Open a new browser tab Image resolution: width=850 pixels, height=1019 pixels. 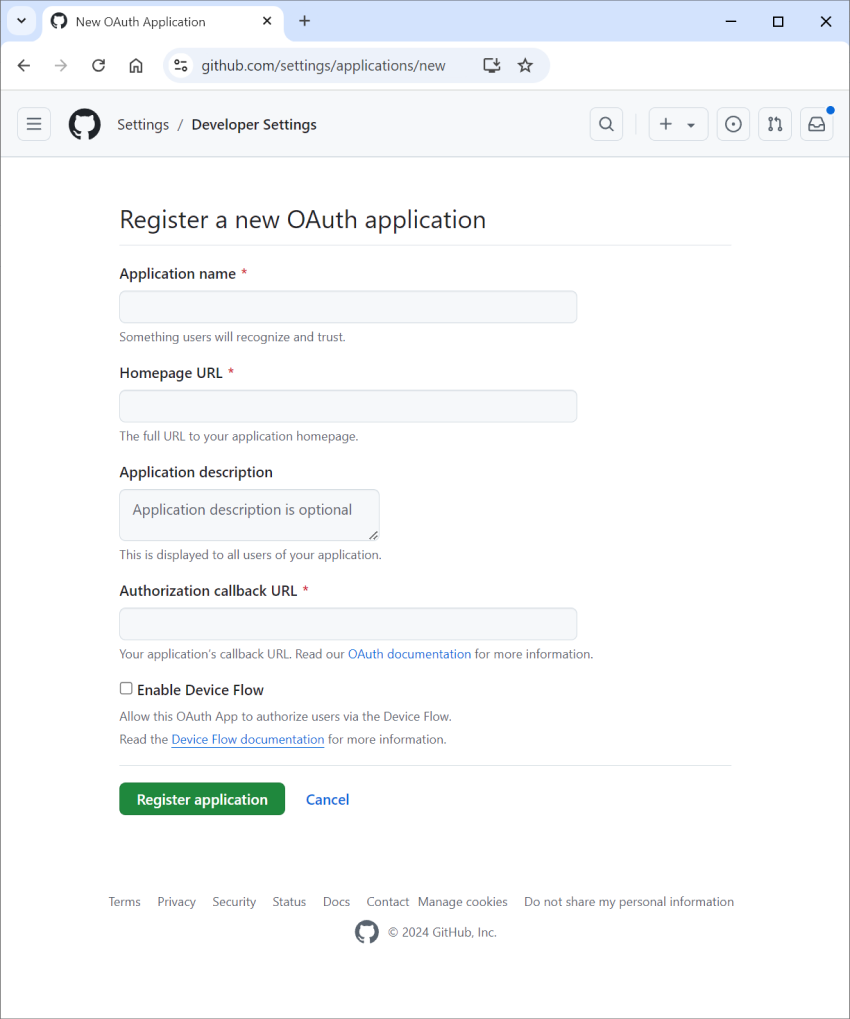coord(304,21)
